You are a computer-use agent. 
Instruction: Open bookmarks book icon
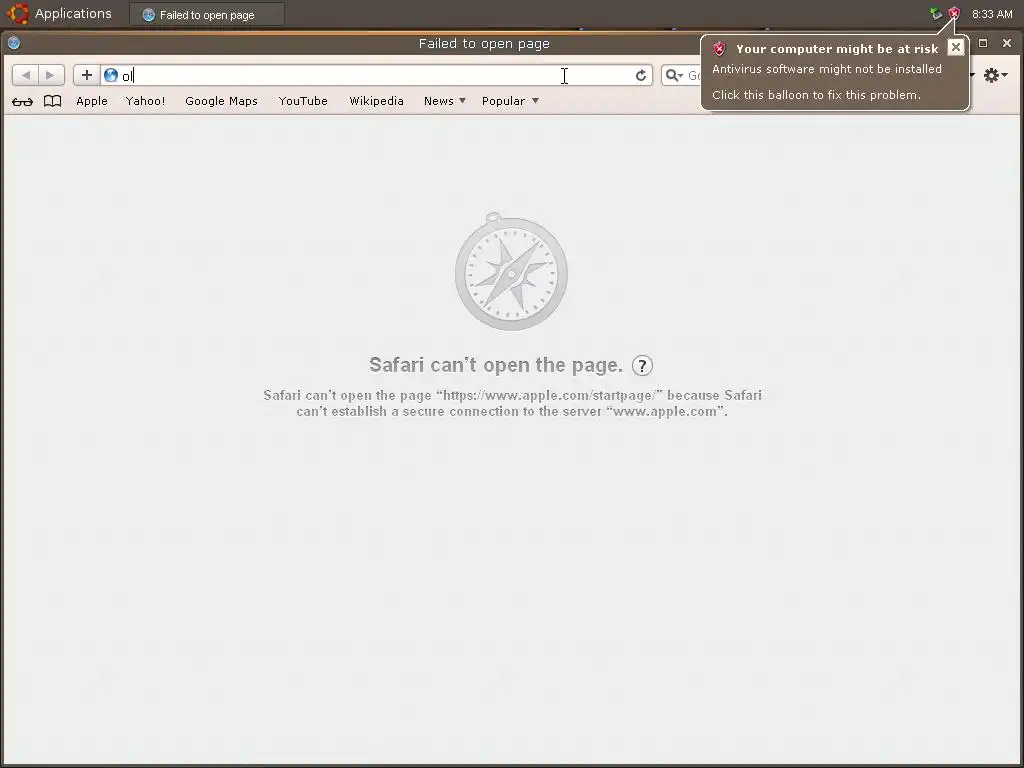pos(52,101)
